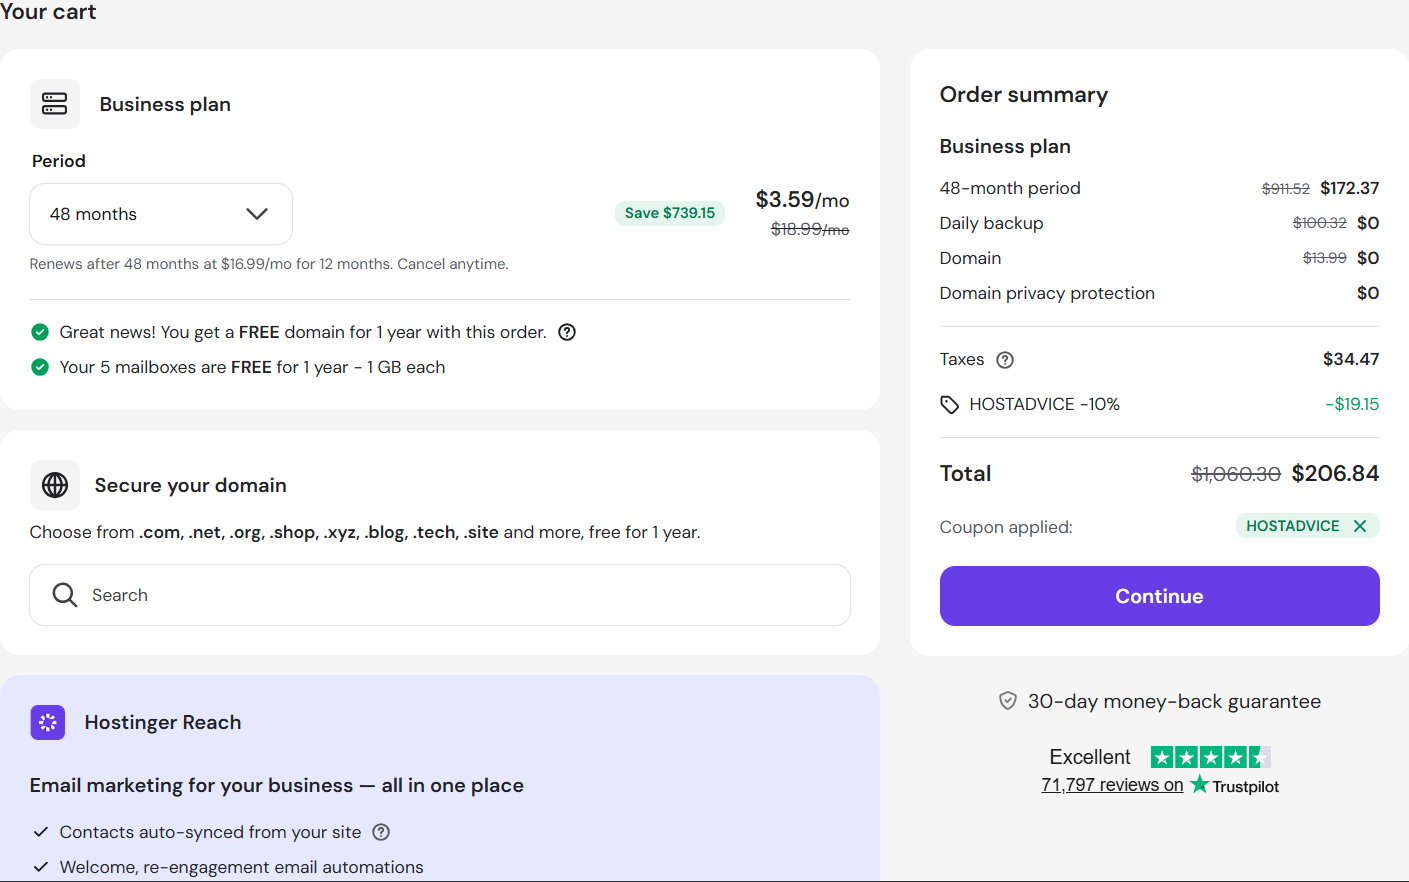
Task: Click the -$19.15 discount amount
Action: pos(1352,404)
